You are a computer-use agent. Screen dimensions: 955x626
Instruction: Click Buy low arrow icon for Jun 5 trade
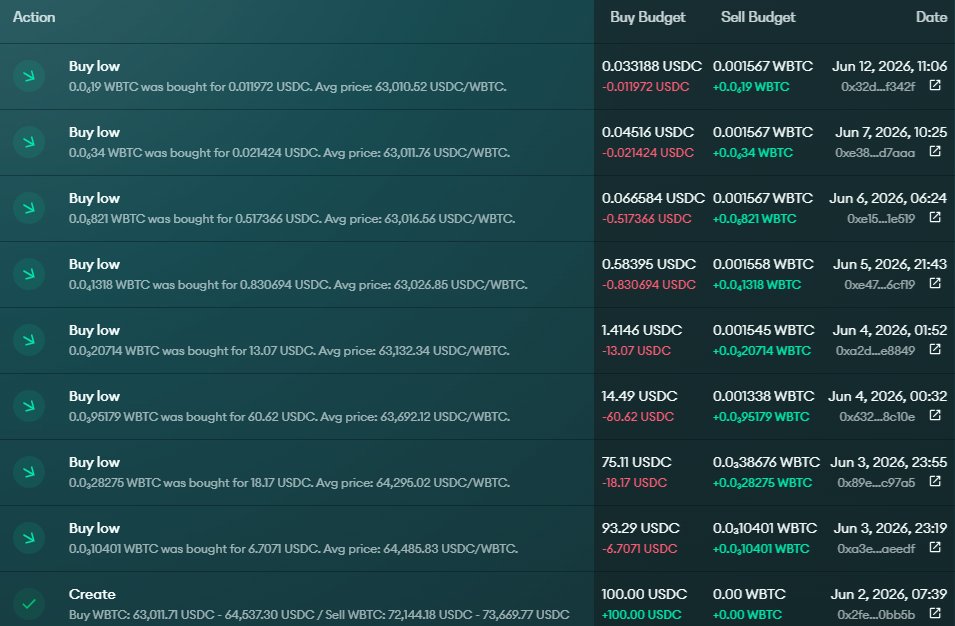[x=29, y=274]
